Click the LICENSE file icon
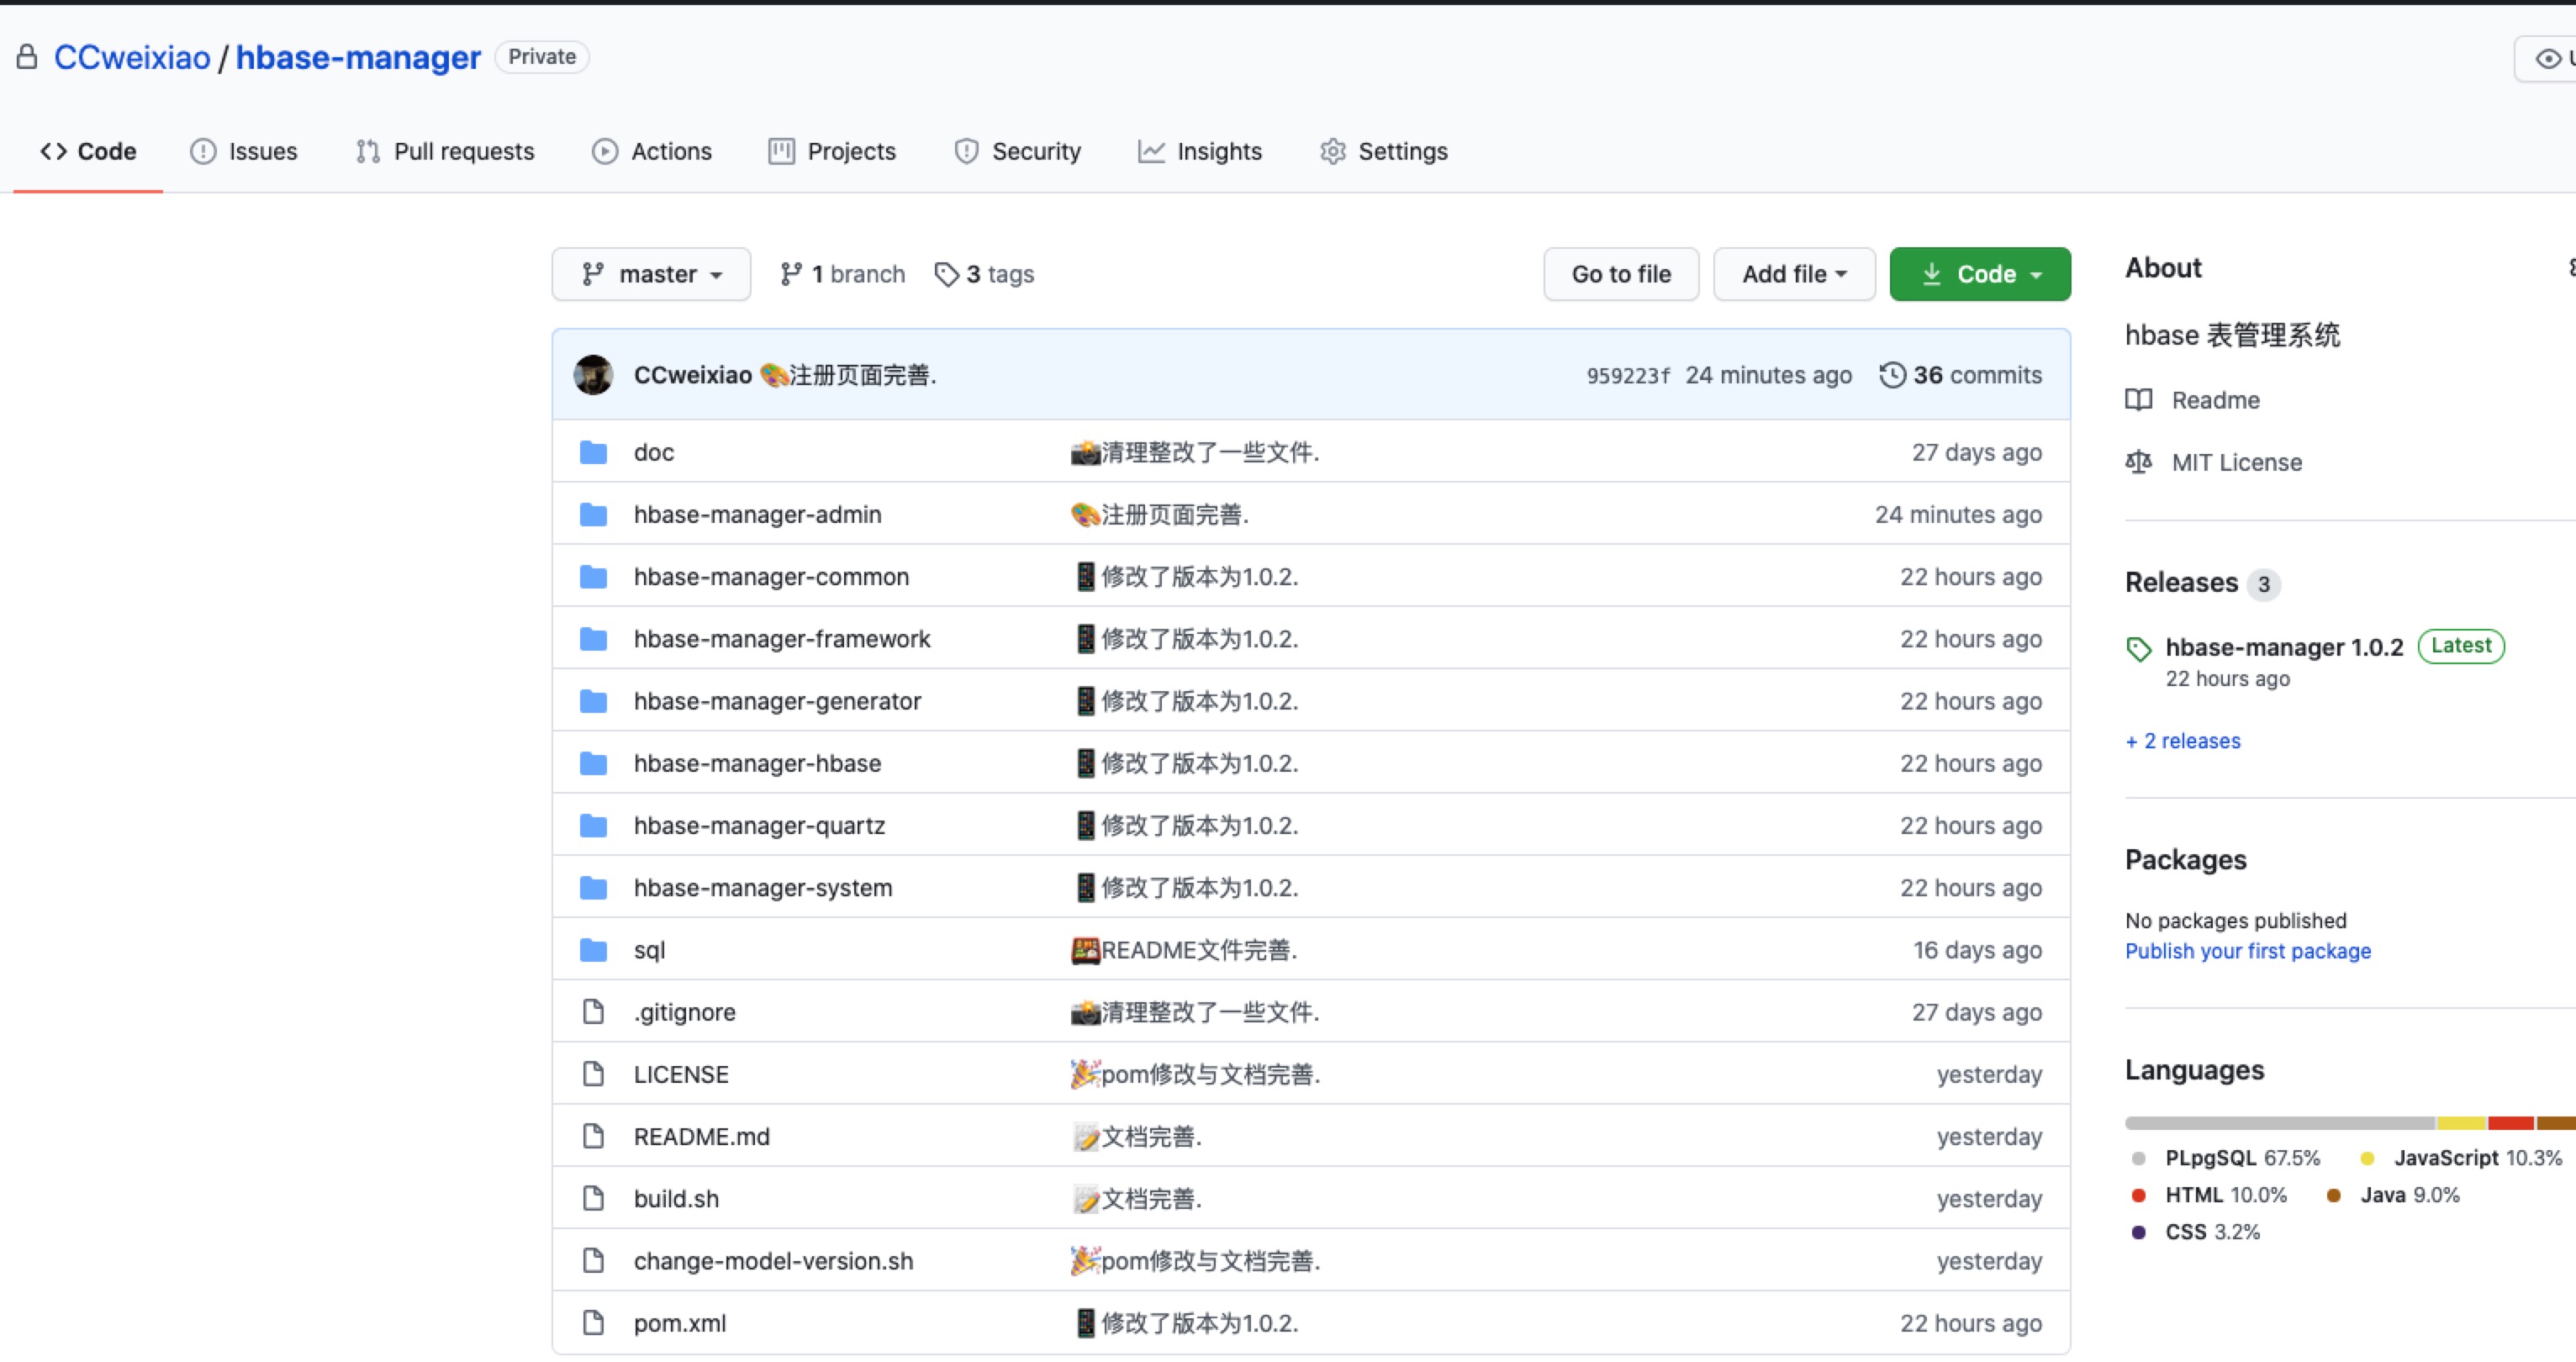The image size is (2576, 1362). [593, 1074]
